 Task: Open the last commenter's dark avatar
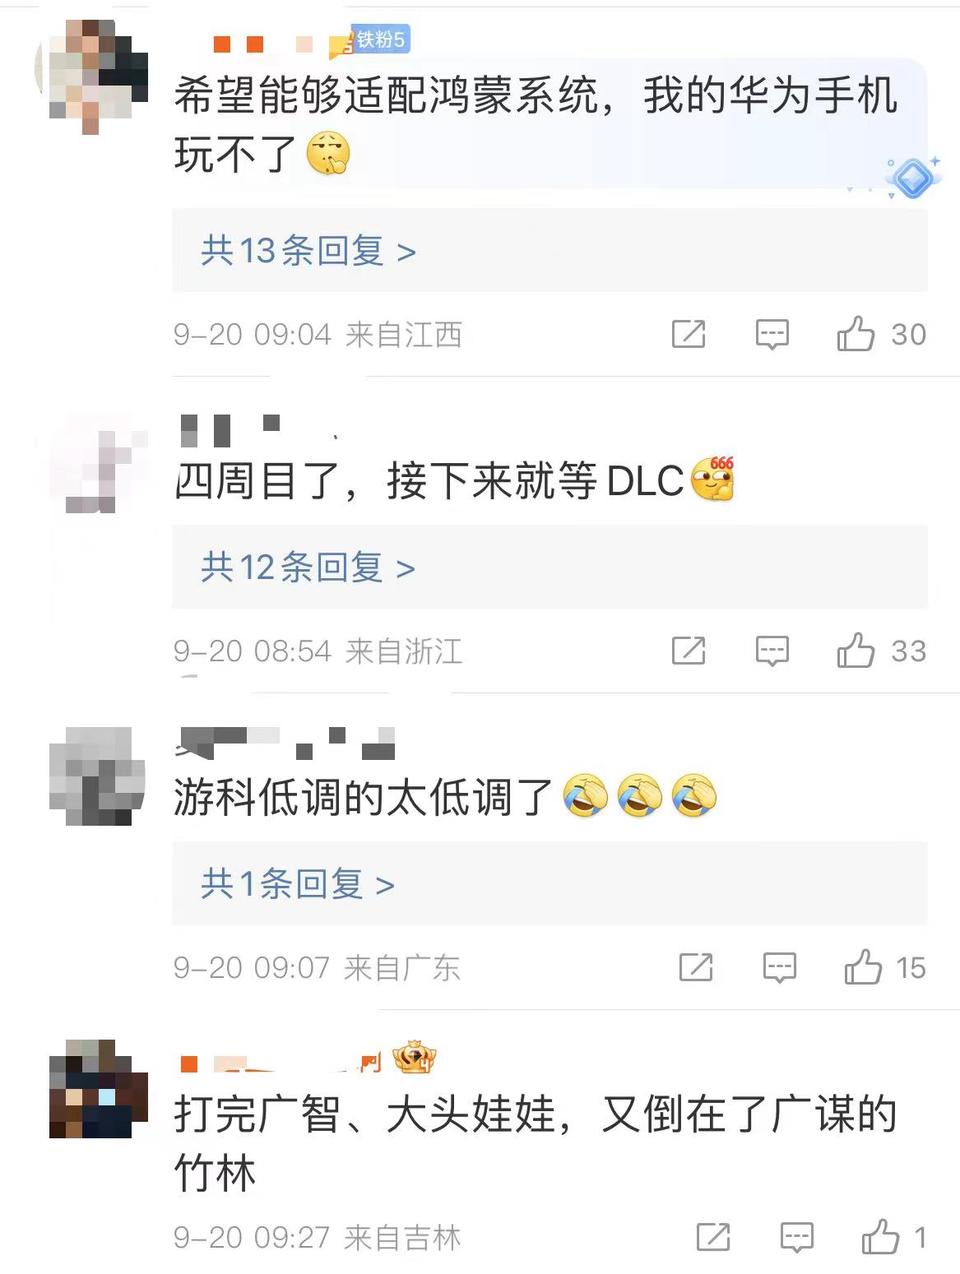tap(98, 1088)
